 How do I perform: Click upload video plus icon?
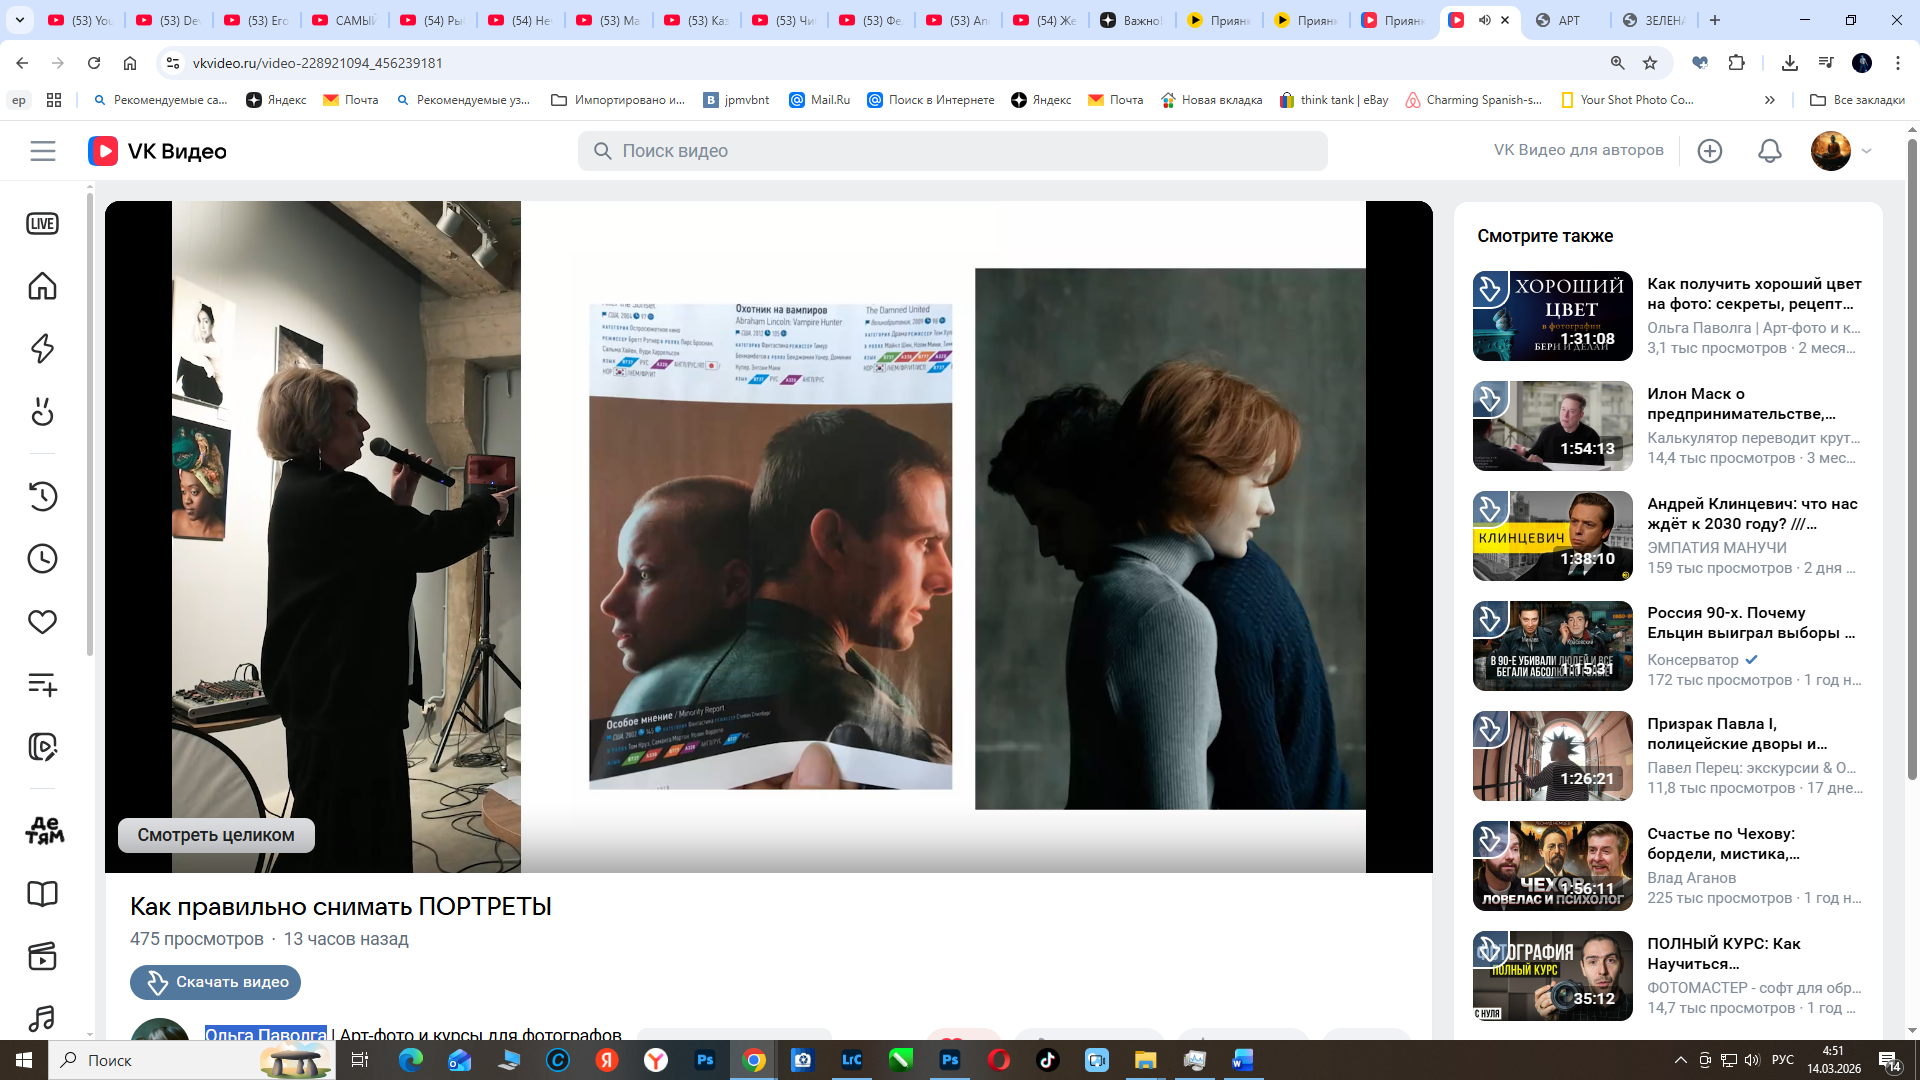[x=1709, y=151]
